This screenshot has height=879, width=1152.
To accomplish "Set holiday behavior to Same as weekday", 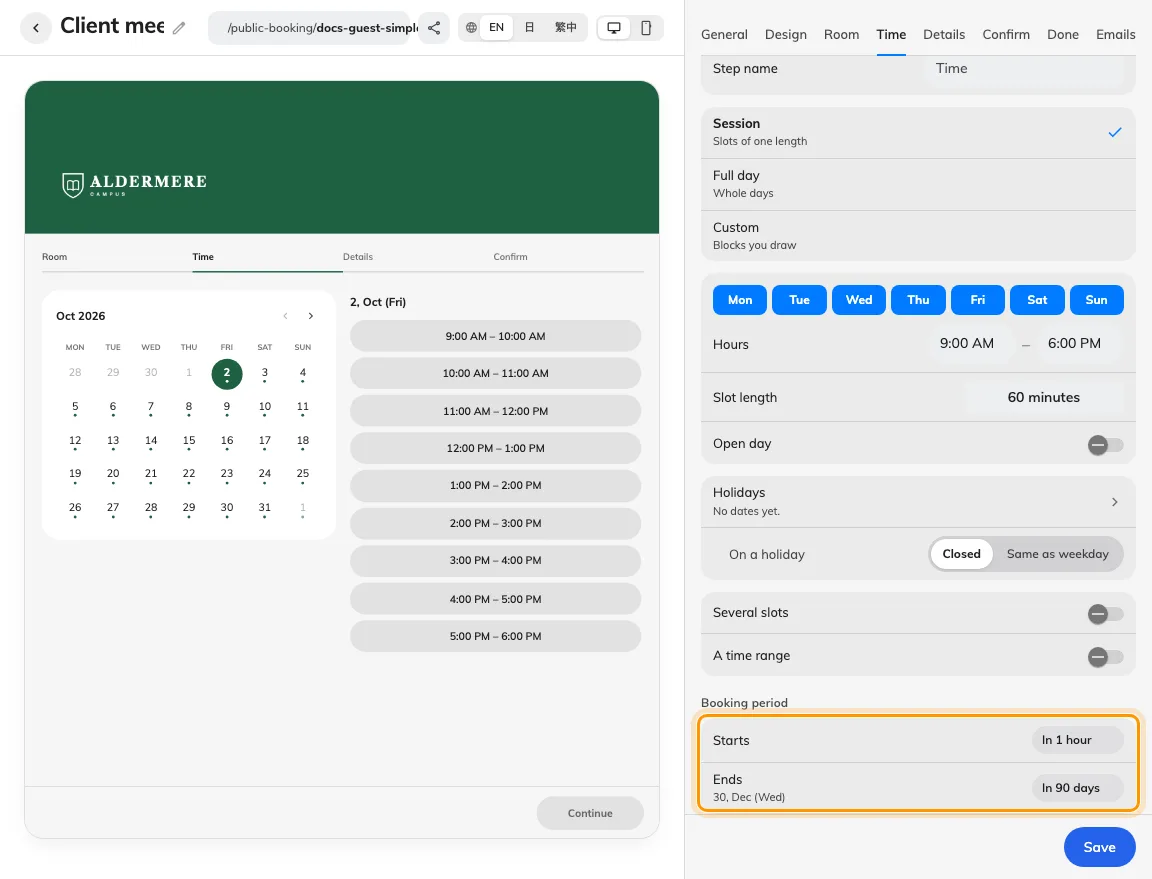I will [1057, 554].
